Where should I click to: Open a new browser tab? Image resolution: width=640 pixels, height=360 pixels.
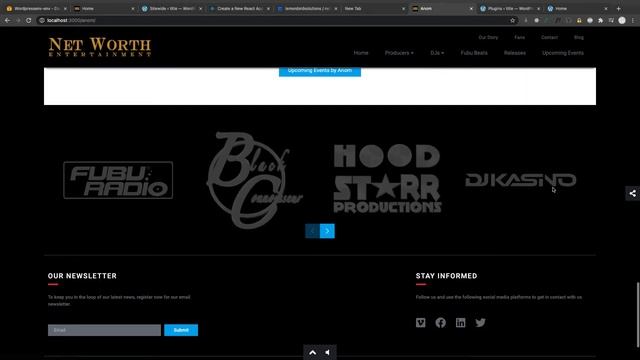(618, 9)
